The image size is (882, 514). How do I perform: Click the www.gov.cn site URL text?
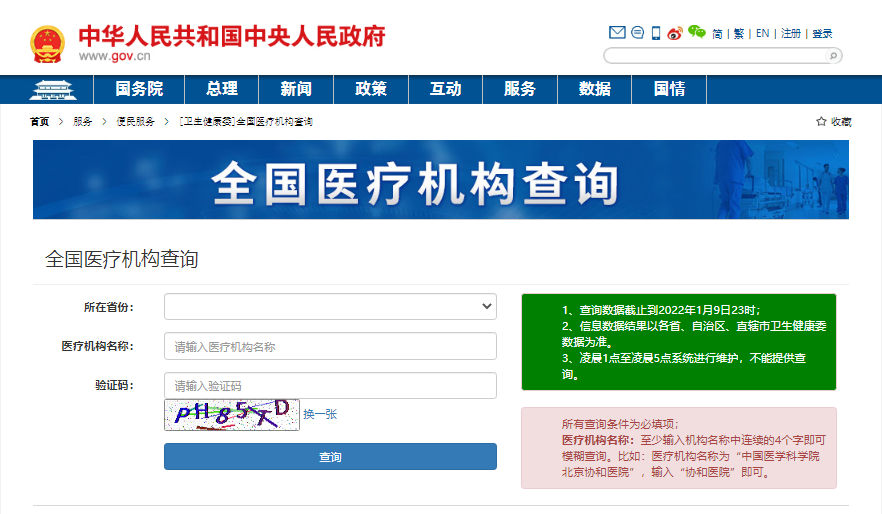115,56
